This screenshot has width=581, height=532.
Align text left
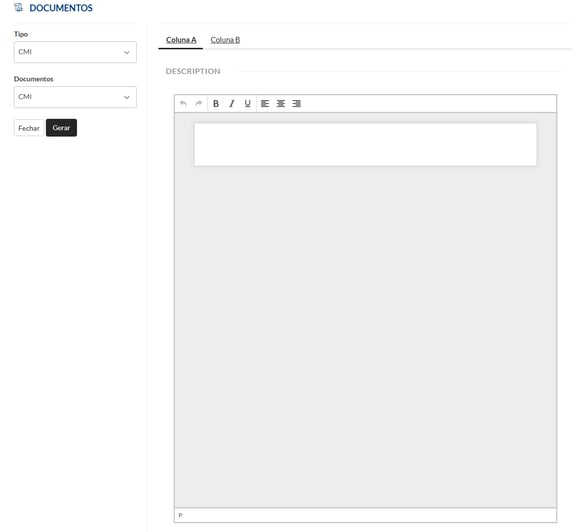265,104
